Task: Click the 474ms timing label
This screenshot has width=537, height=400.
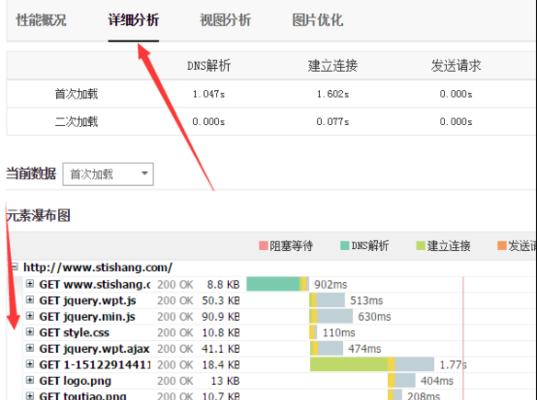Action: coord(364,349)
